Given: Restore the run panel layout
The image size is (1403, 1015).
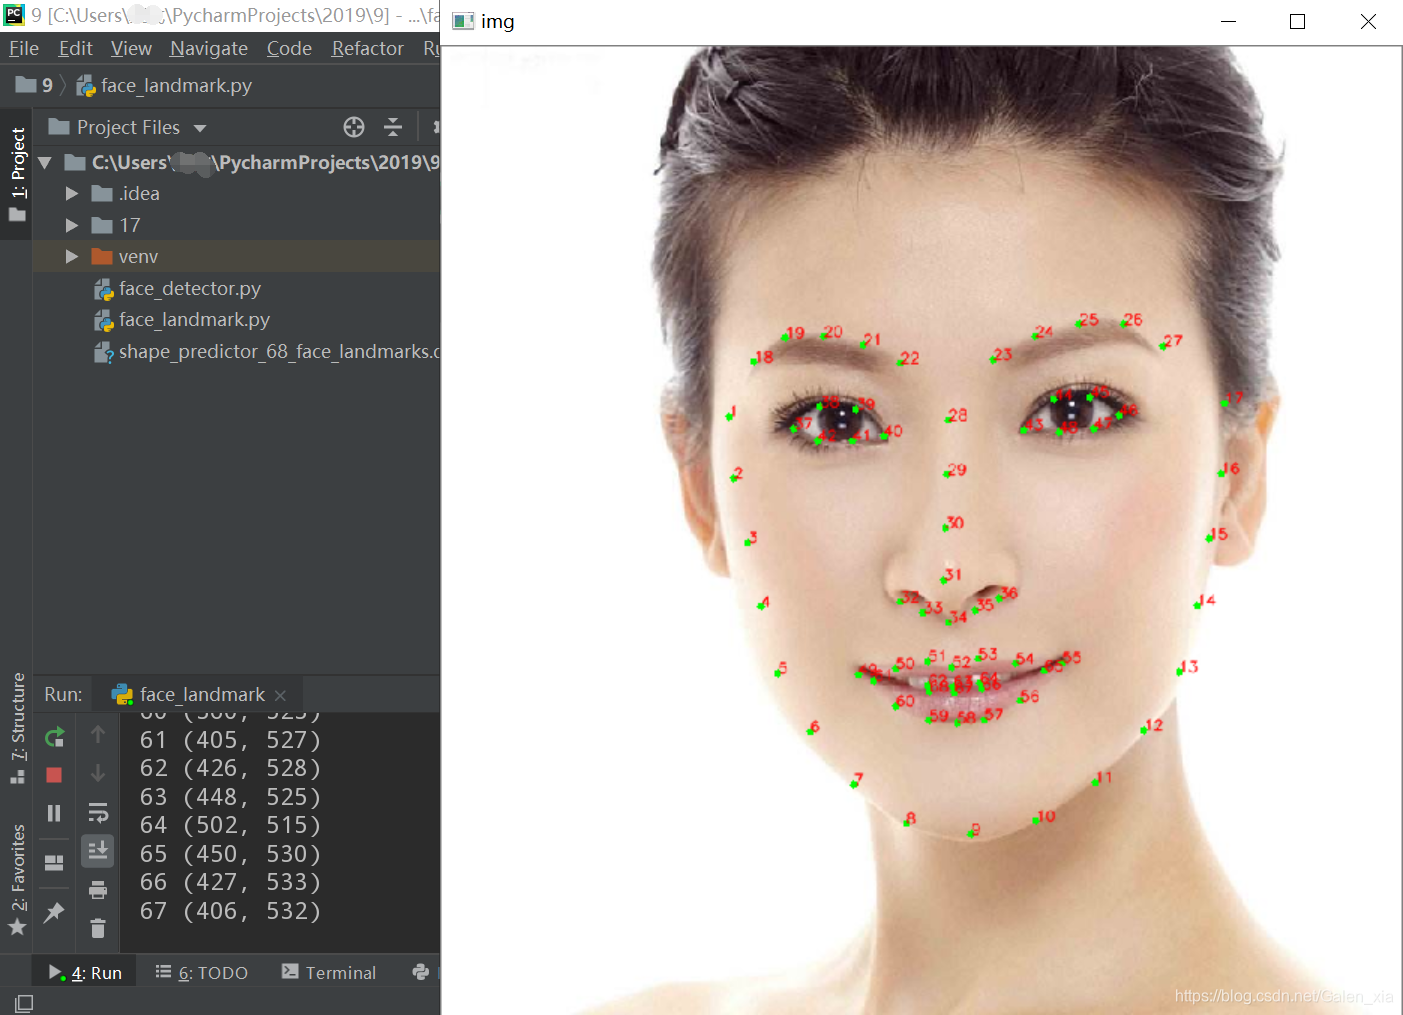Looking at the screenshot, I should 54,862.
